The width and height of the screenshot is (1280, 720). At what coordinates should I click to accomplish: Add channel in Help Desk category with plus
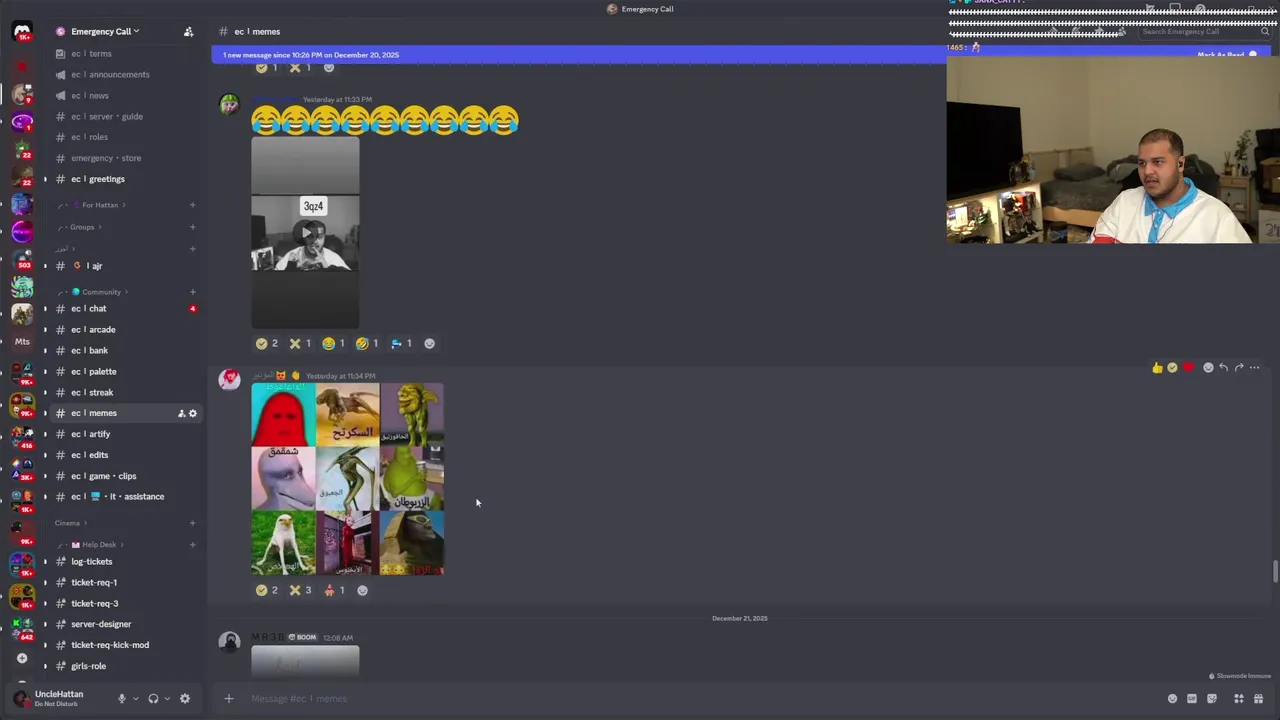pos(192,545)
